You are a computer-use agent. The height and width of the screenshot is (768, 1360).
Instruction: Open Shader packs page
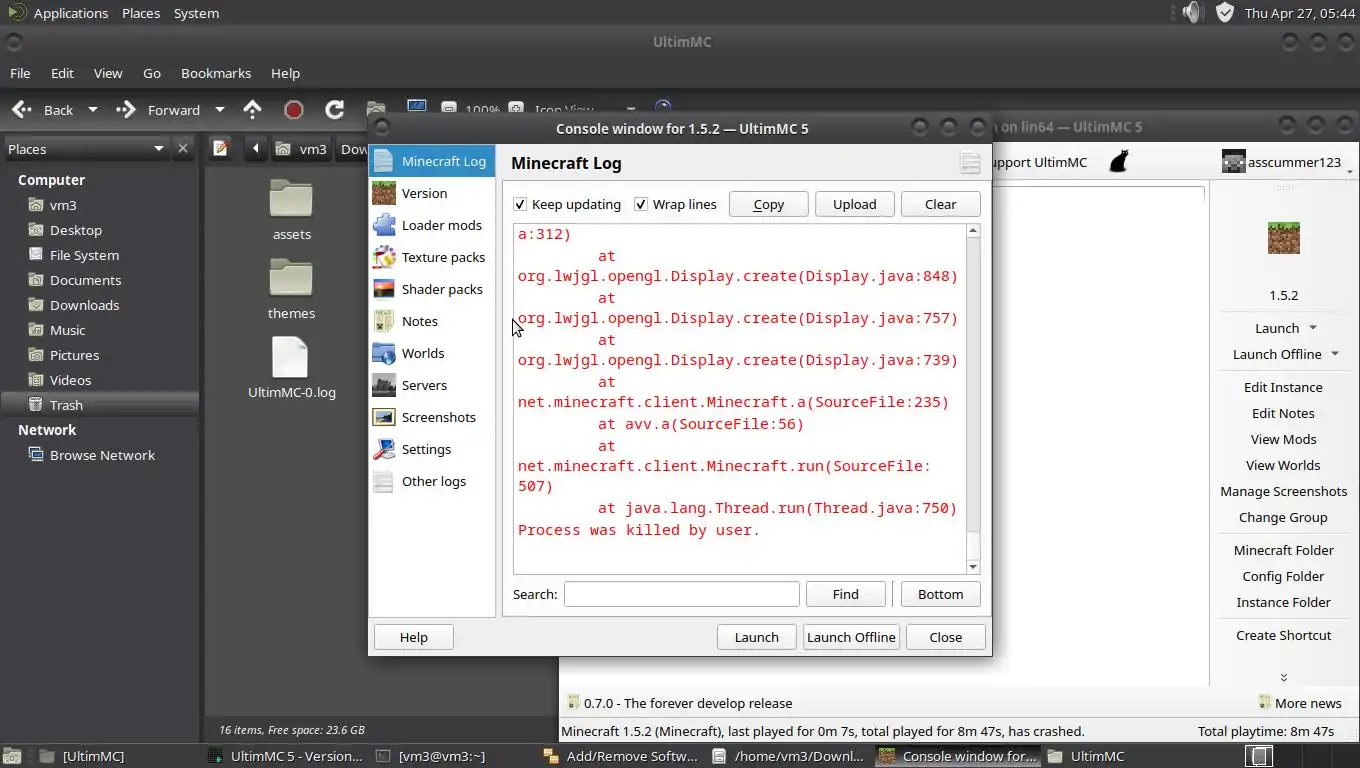(432, 289)
